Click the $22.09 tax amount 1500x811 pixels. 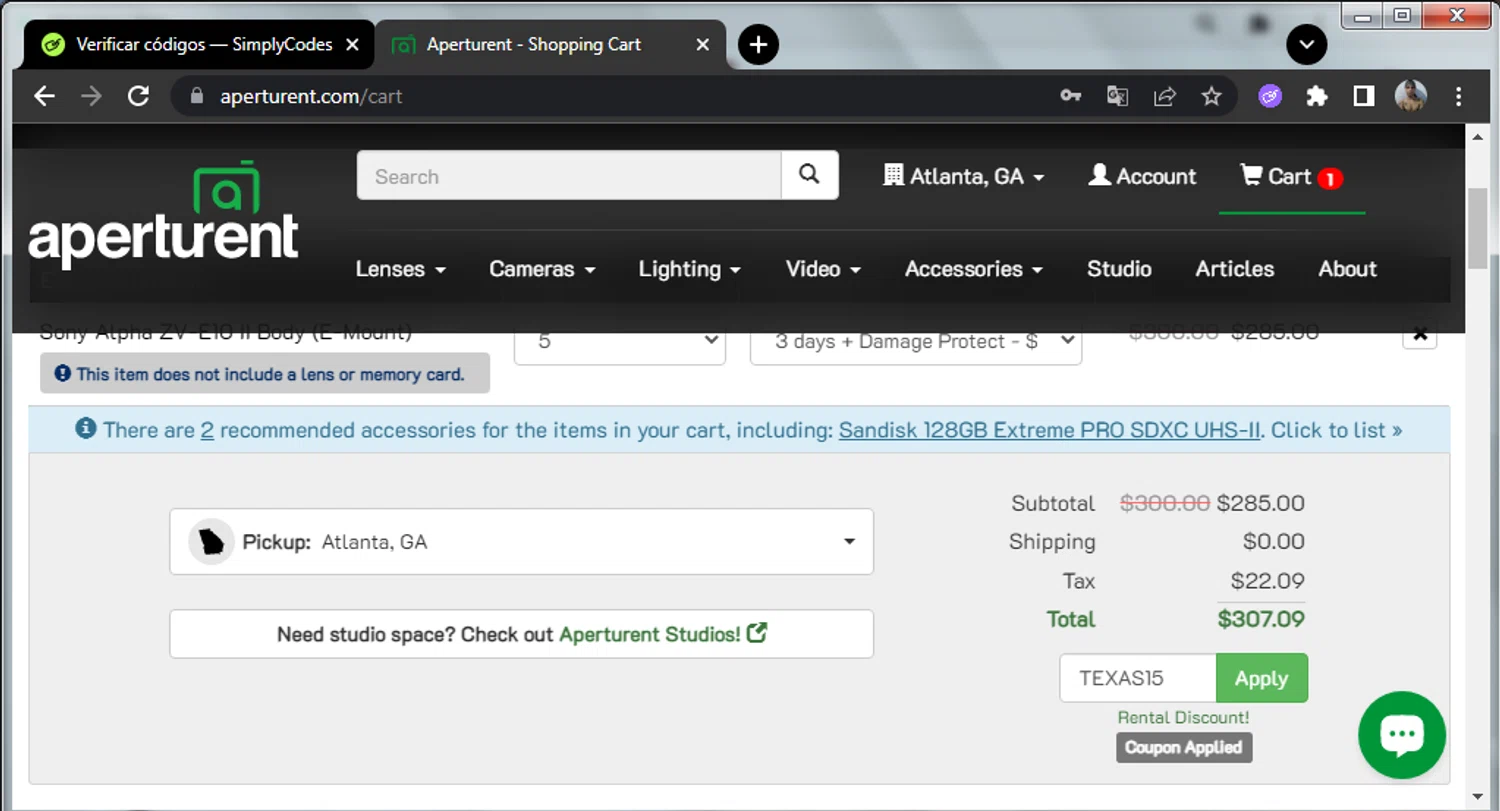[x=1268, y=581]
